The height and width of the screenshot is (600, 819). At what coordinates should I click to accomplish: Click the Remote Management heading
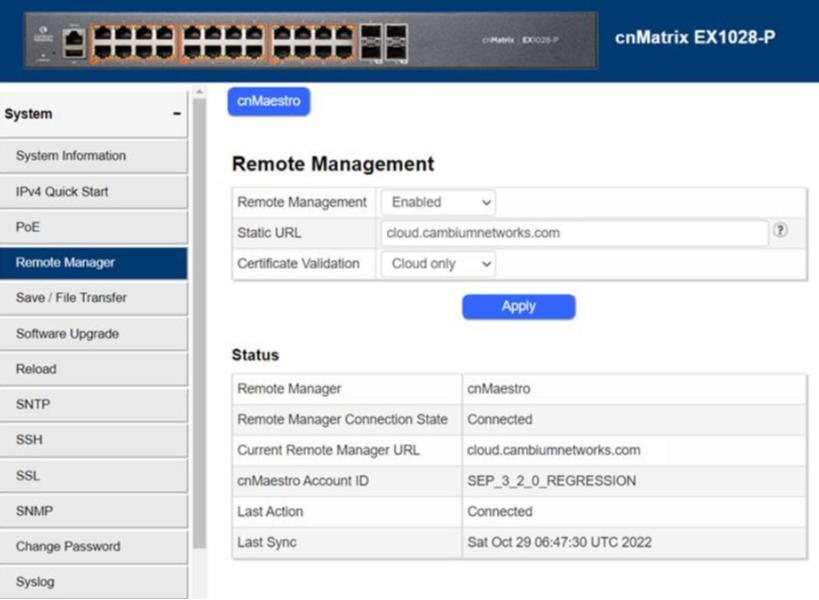(333, 164)
